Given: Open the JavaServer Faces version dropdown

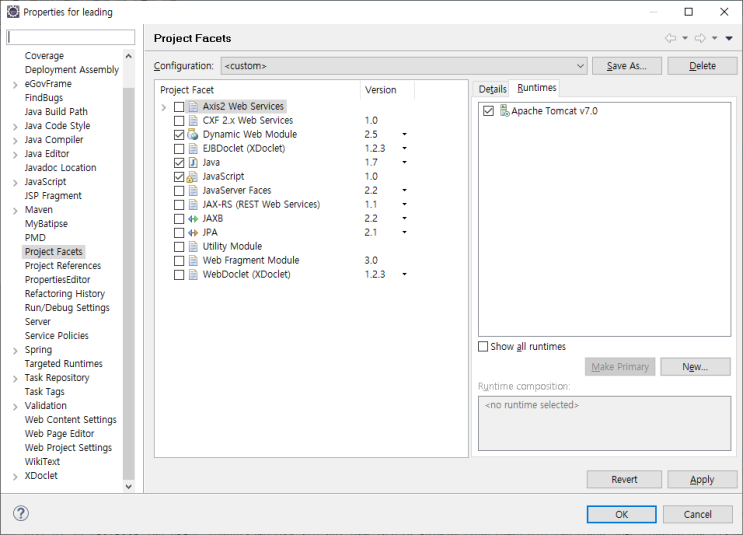Looking at the screenshot, I should pyautogui.click(x=404, y=190).
